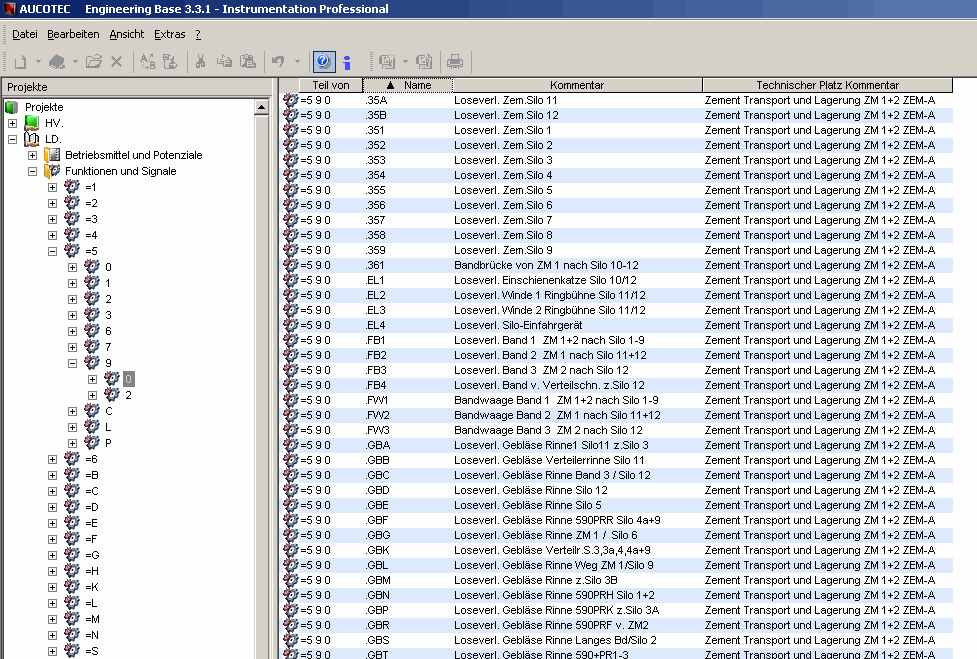977x659 pixels.
Task: Open the Undo history dropdown arrow
Action: pos(297,62)
